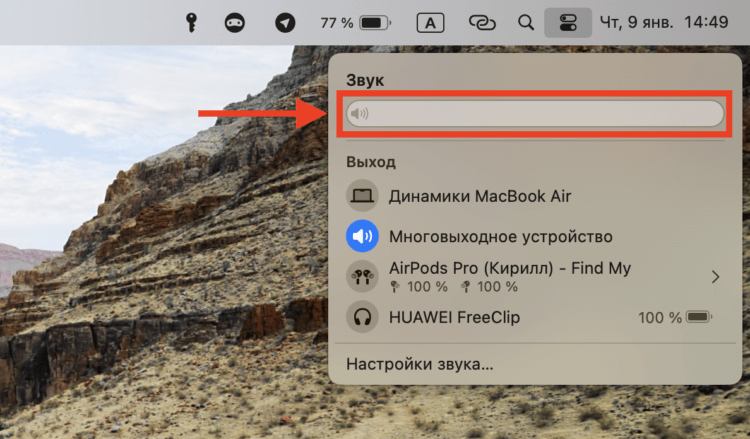The width and height of the screenshot is (750, 439).
Task: Click the blue speaker icon of Многовыходное устройство
Action: tap(362, 236)
